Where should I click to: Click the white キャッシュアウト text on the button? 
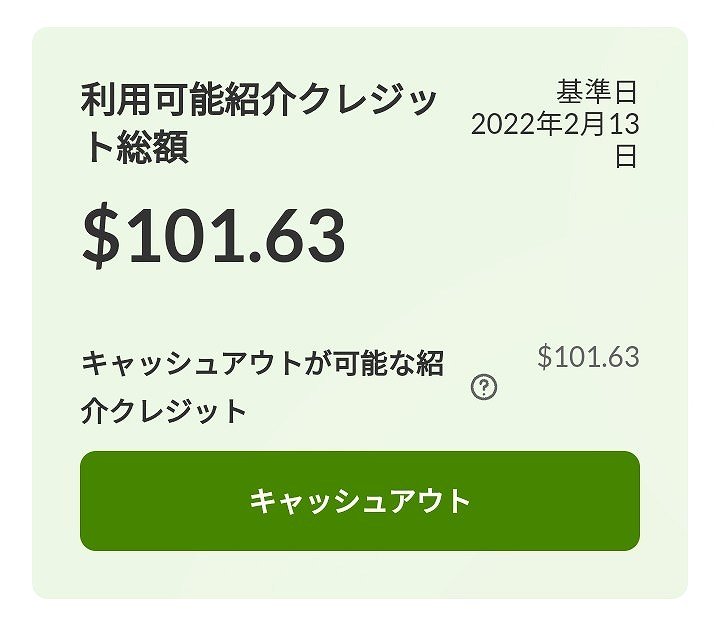[360, 501]
